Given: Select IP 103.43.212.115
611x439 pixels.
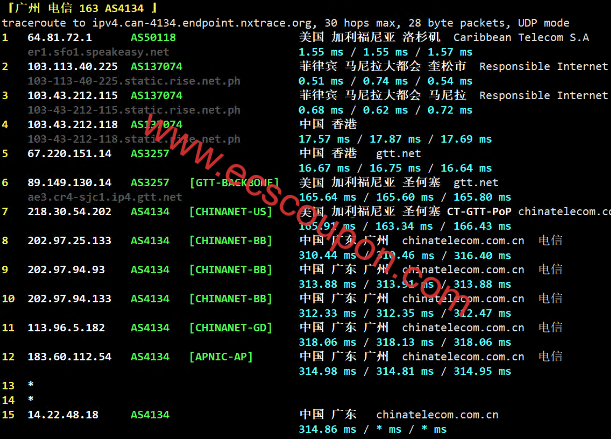Looking at the screenshot, I should tap(72, 96).
